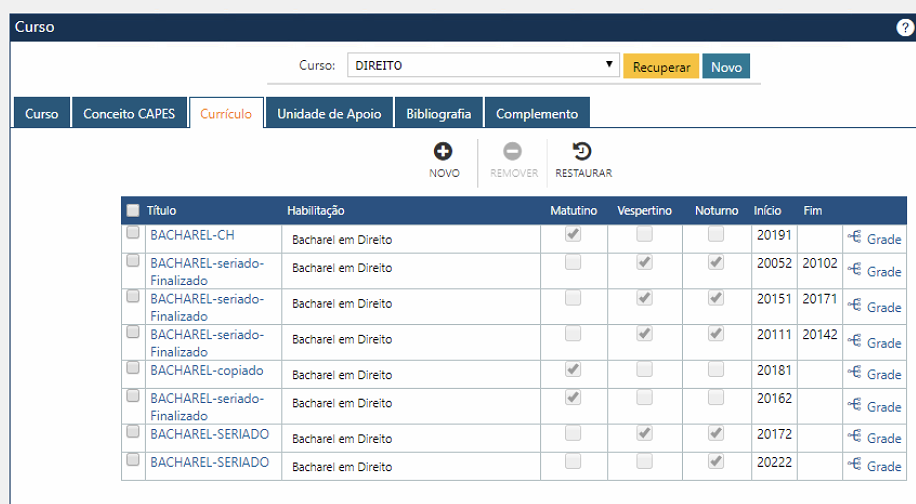
Task: Click the Início column header
Action: [x=767, y=210]
